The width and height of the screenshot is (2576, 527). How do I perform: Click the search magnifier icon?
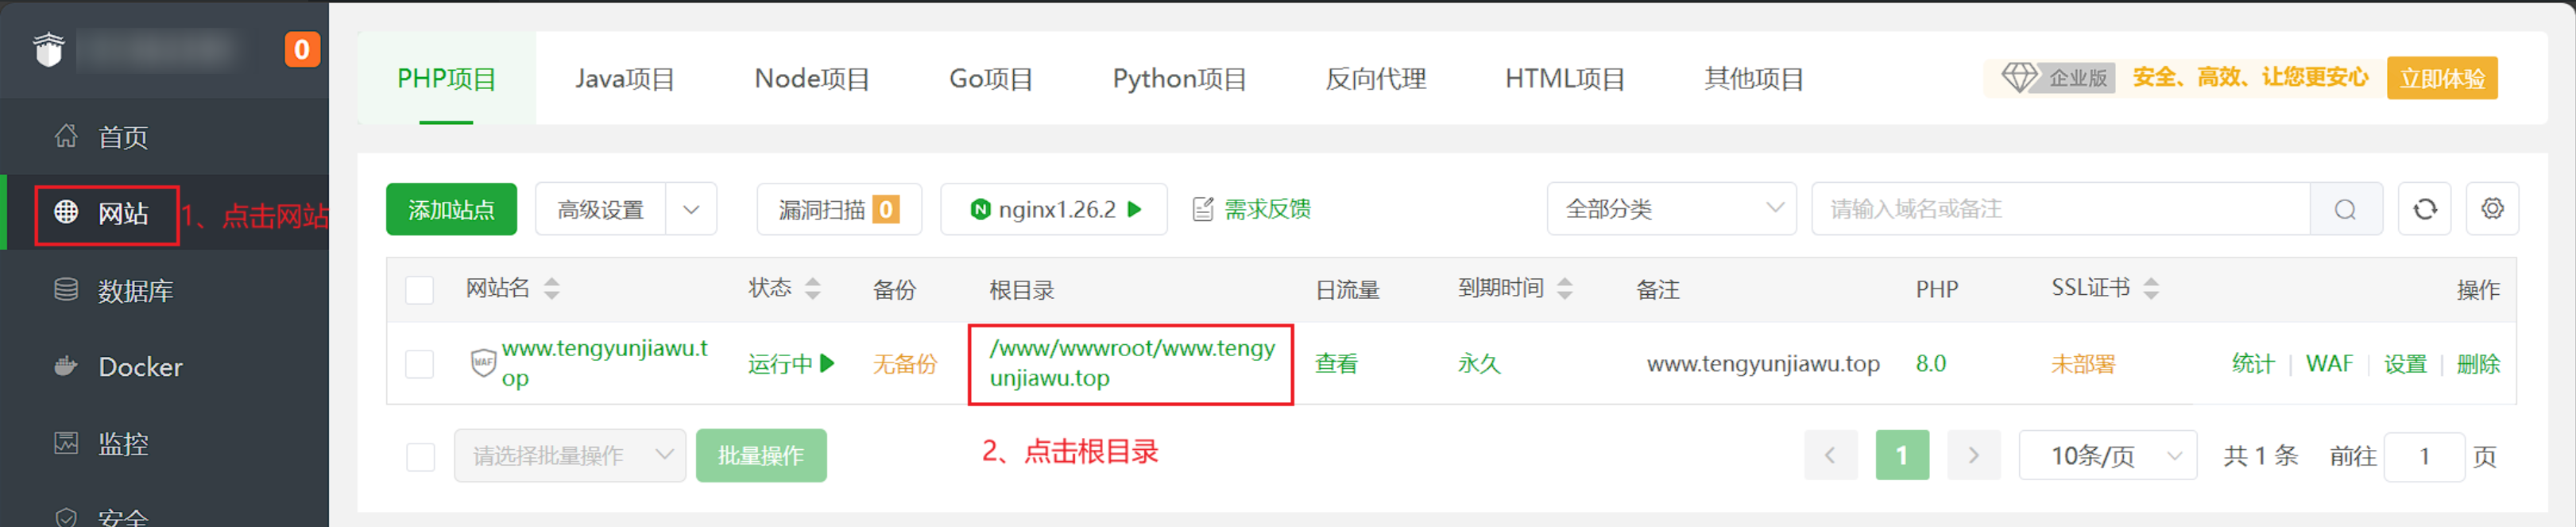tap(2345, 209)
